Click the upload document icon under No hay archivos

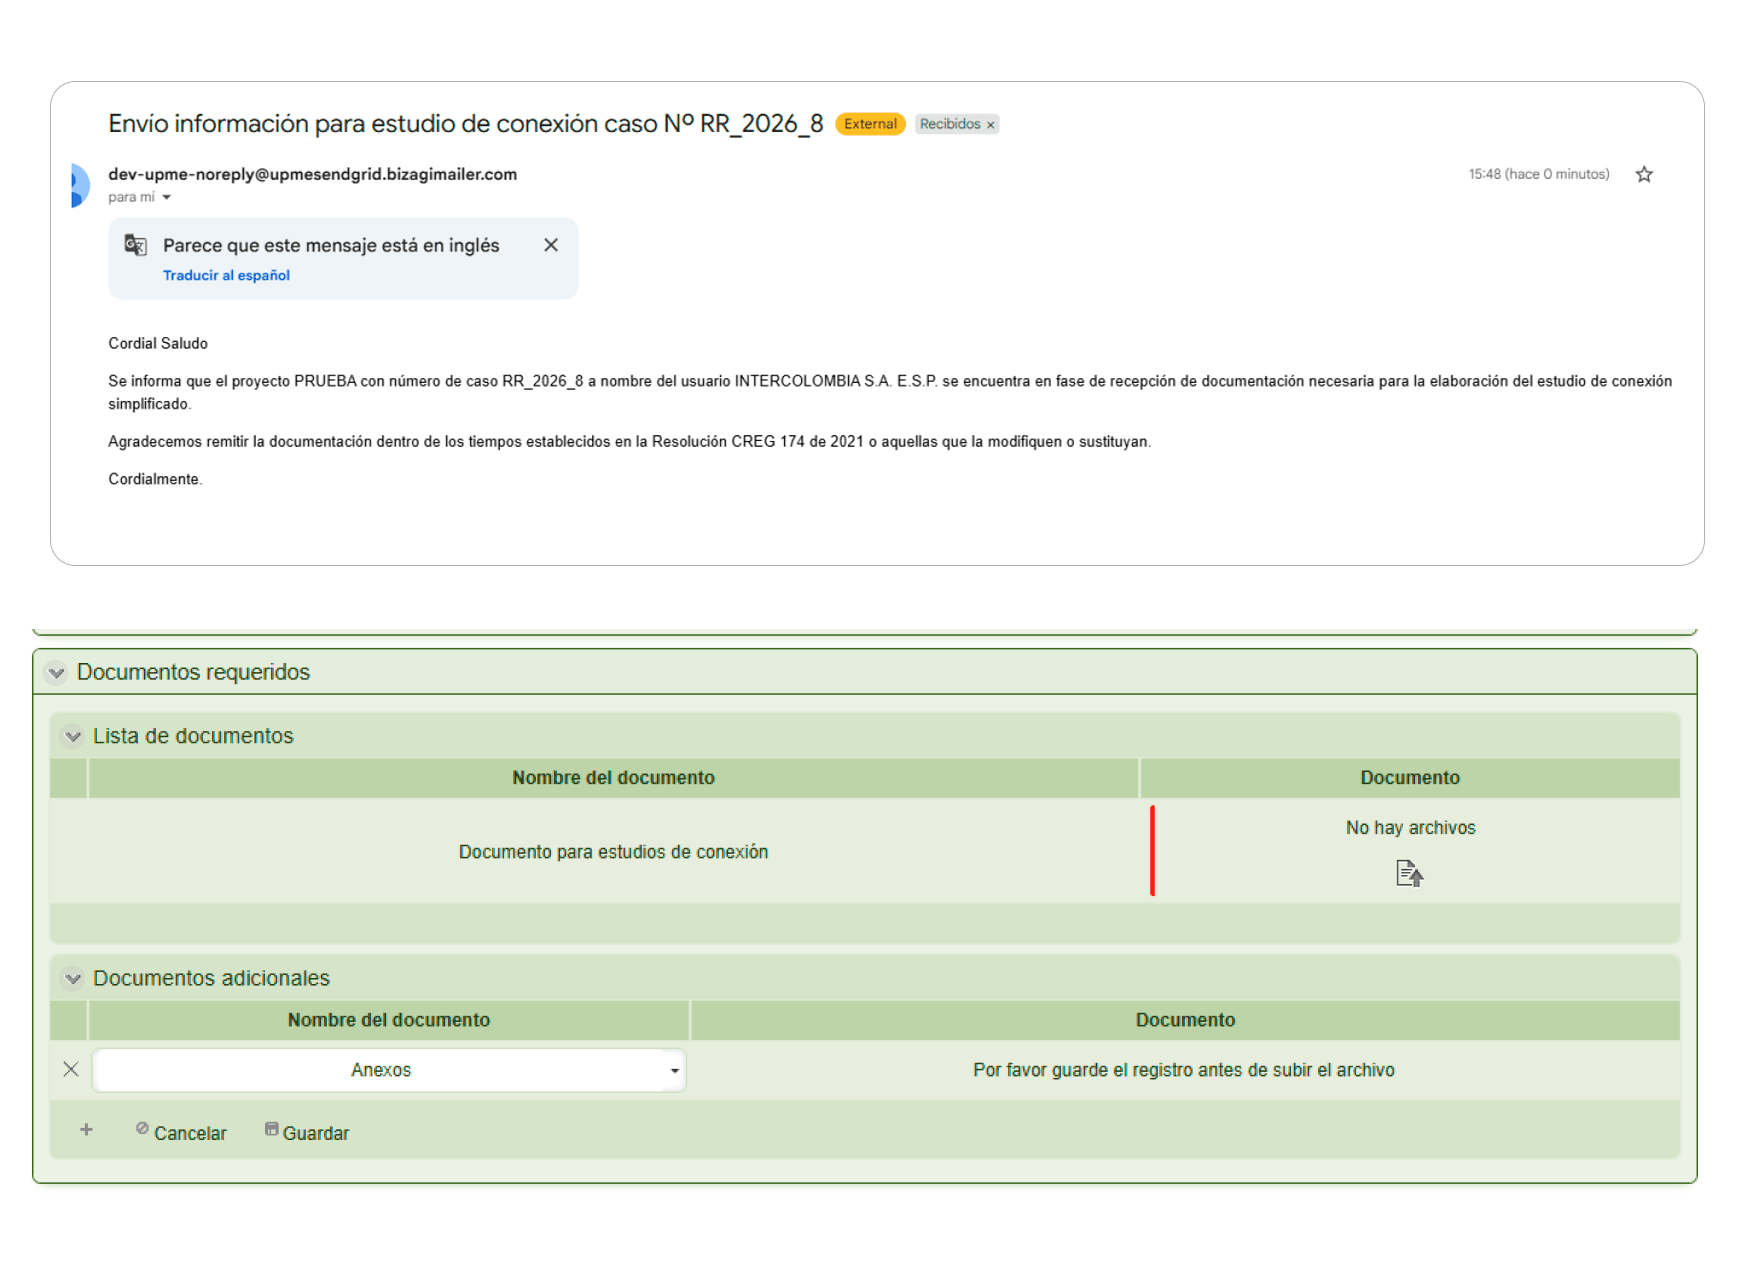(x=1409, y=874)
